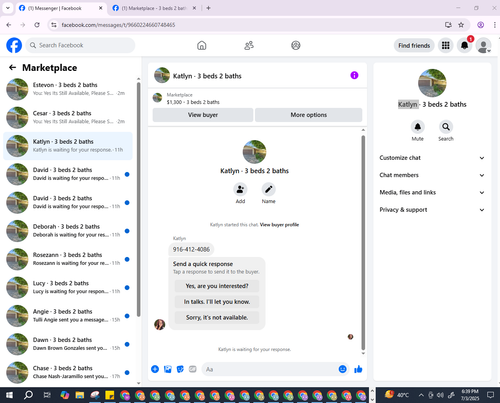Expand Media, files and links section

[432, 192]
